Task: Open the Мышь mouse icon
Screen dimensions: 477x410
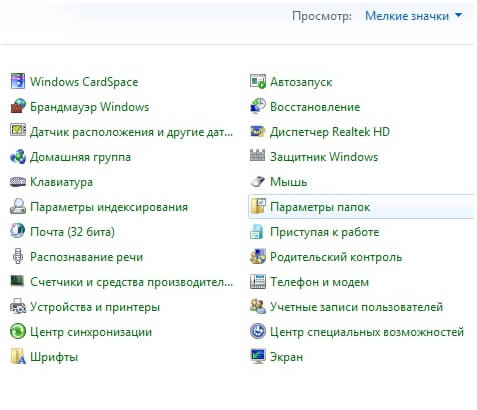Action: [x=258, y=182]
